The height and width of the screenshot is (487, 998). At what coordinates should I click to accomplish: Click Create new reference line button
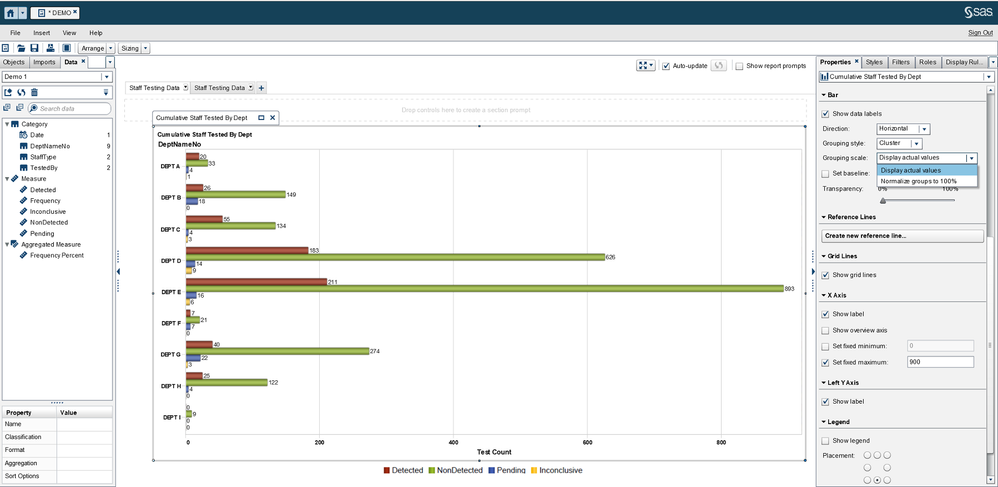click(903, 236)
